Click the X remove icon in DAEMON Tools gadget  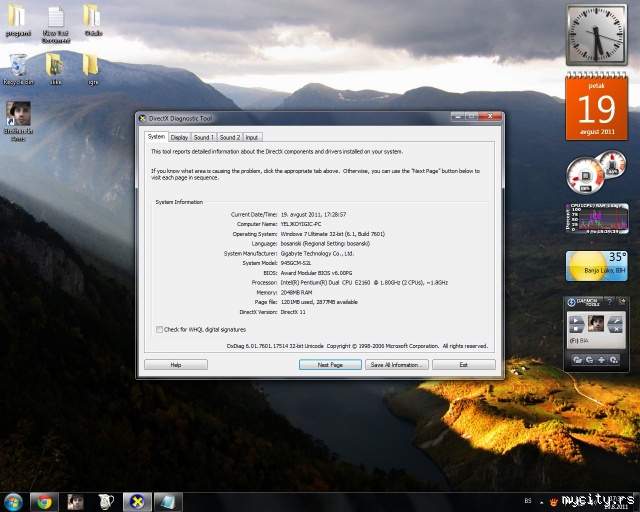pos(616,329)
